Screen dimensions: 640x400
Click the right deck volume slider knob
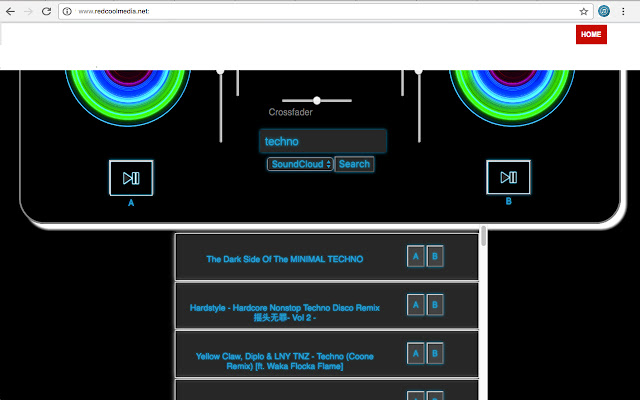pos(419,71)
